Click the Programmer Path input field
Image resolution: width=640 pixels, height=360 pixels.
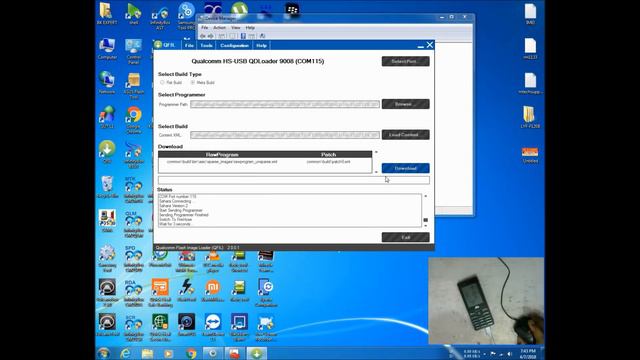(x=285, y=104)
